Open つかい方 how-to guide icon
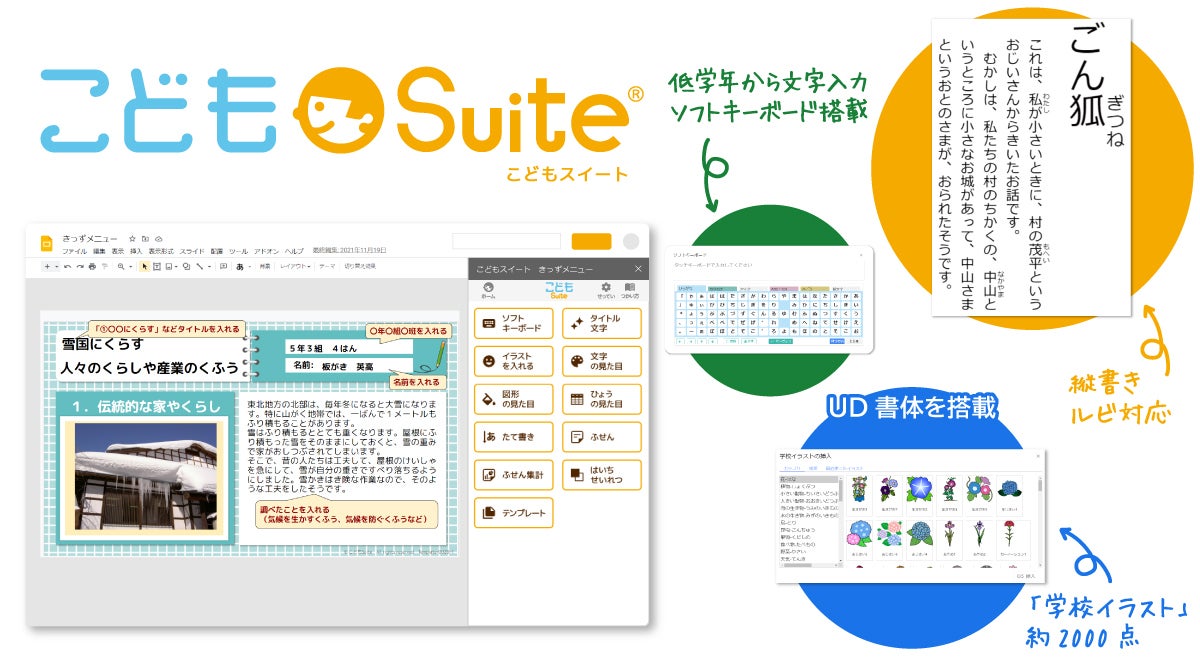This screenshot has height=660, width=1200. coord(629,290)
